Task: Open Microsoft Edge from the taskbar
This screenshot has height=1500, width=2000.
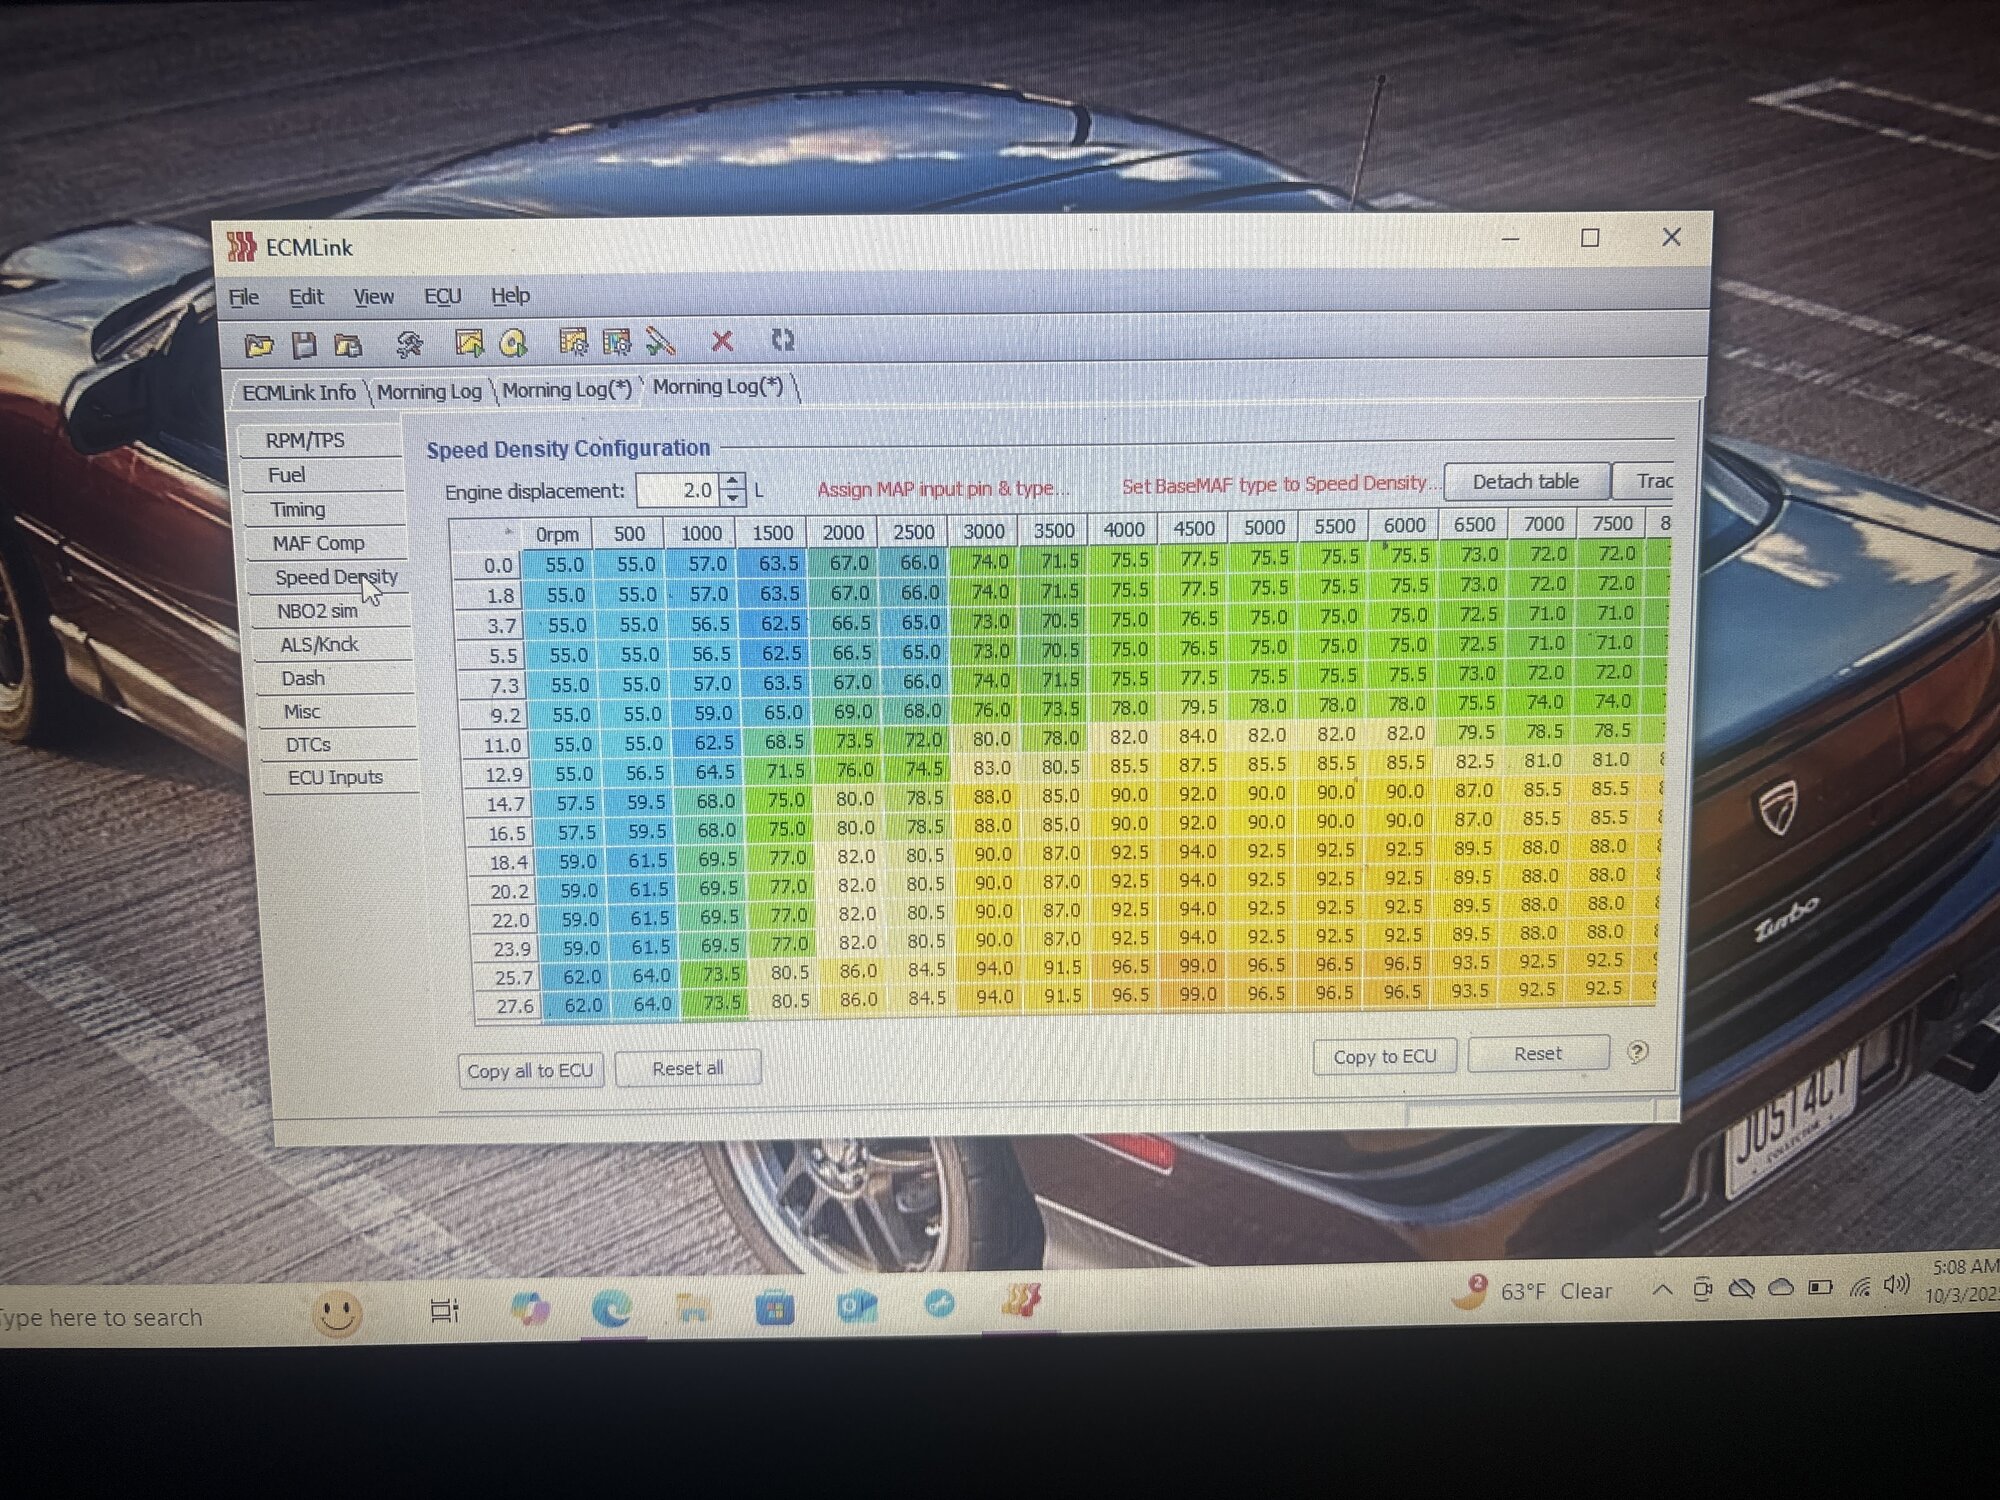Action: [611, 1307]
